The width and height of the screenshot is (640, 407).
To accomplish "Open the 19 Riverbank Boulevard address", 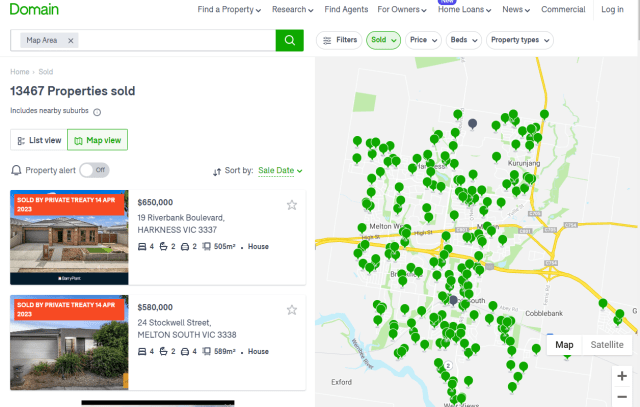I will [x=181, y=224].
